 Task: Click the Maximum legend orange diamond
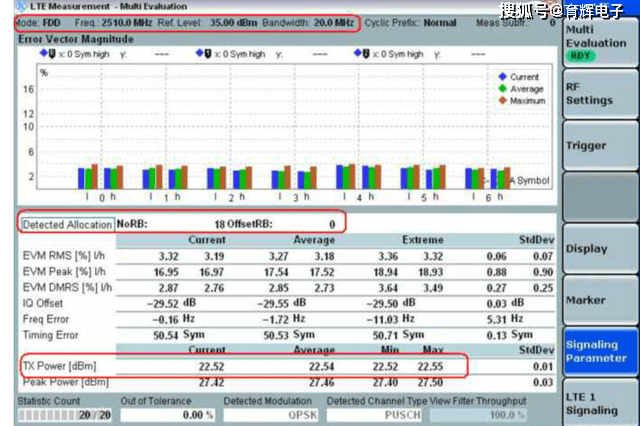pos(502,100)
